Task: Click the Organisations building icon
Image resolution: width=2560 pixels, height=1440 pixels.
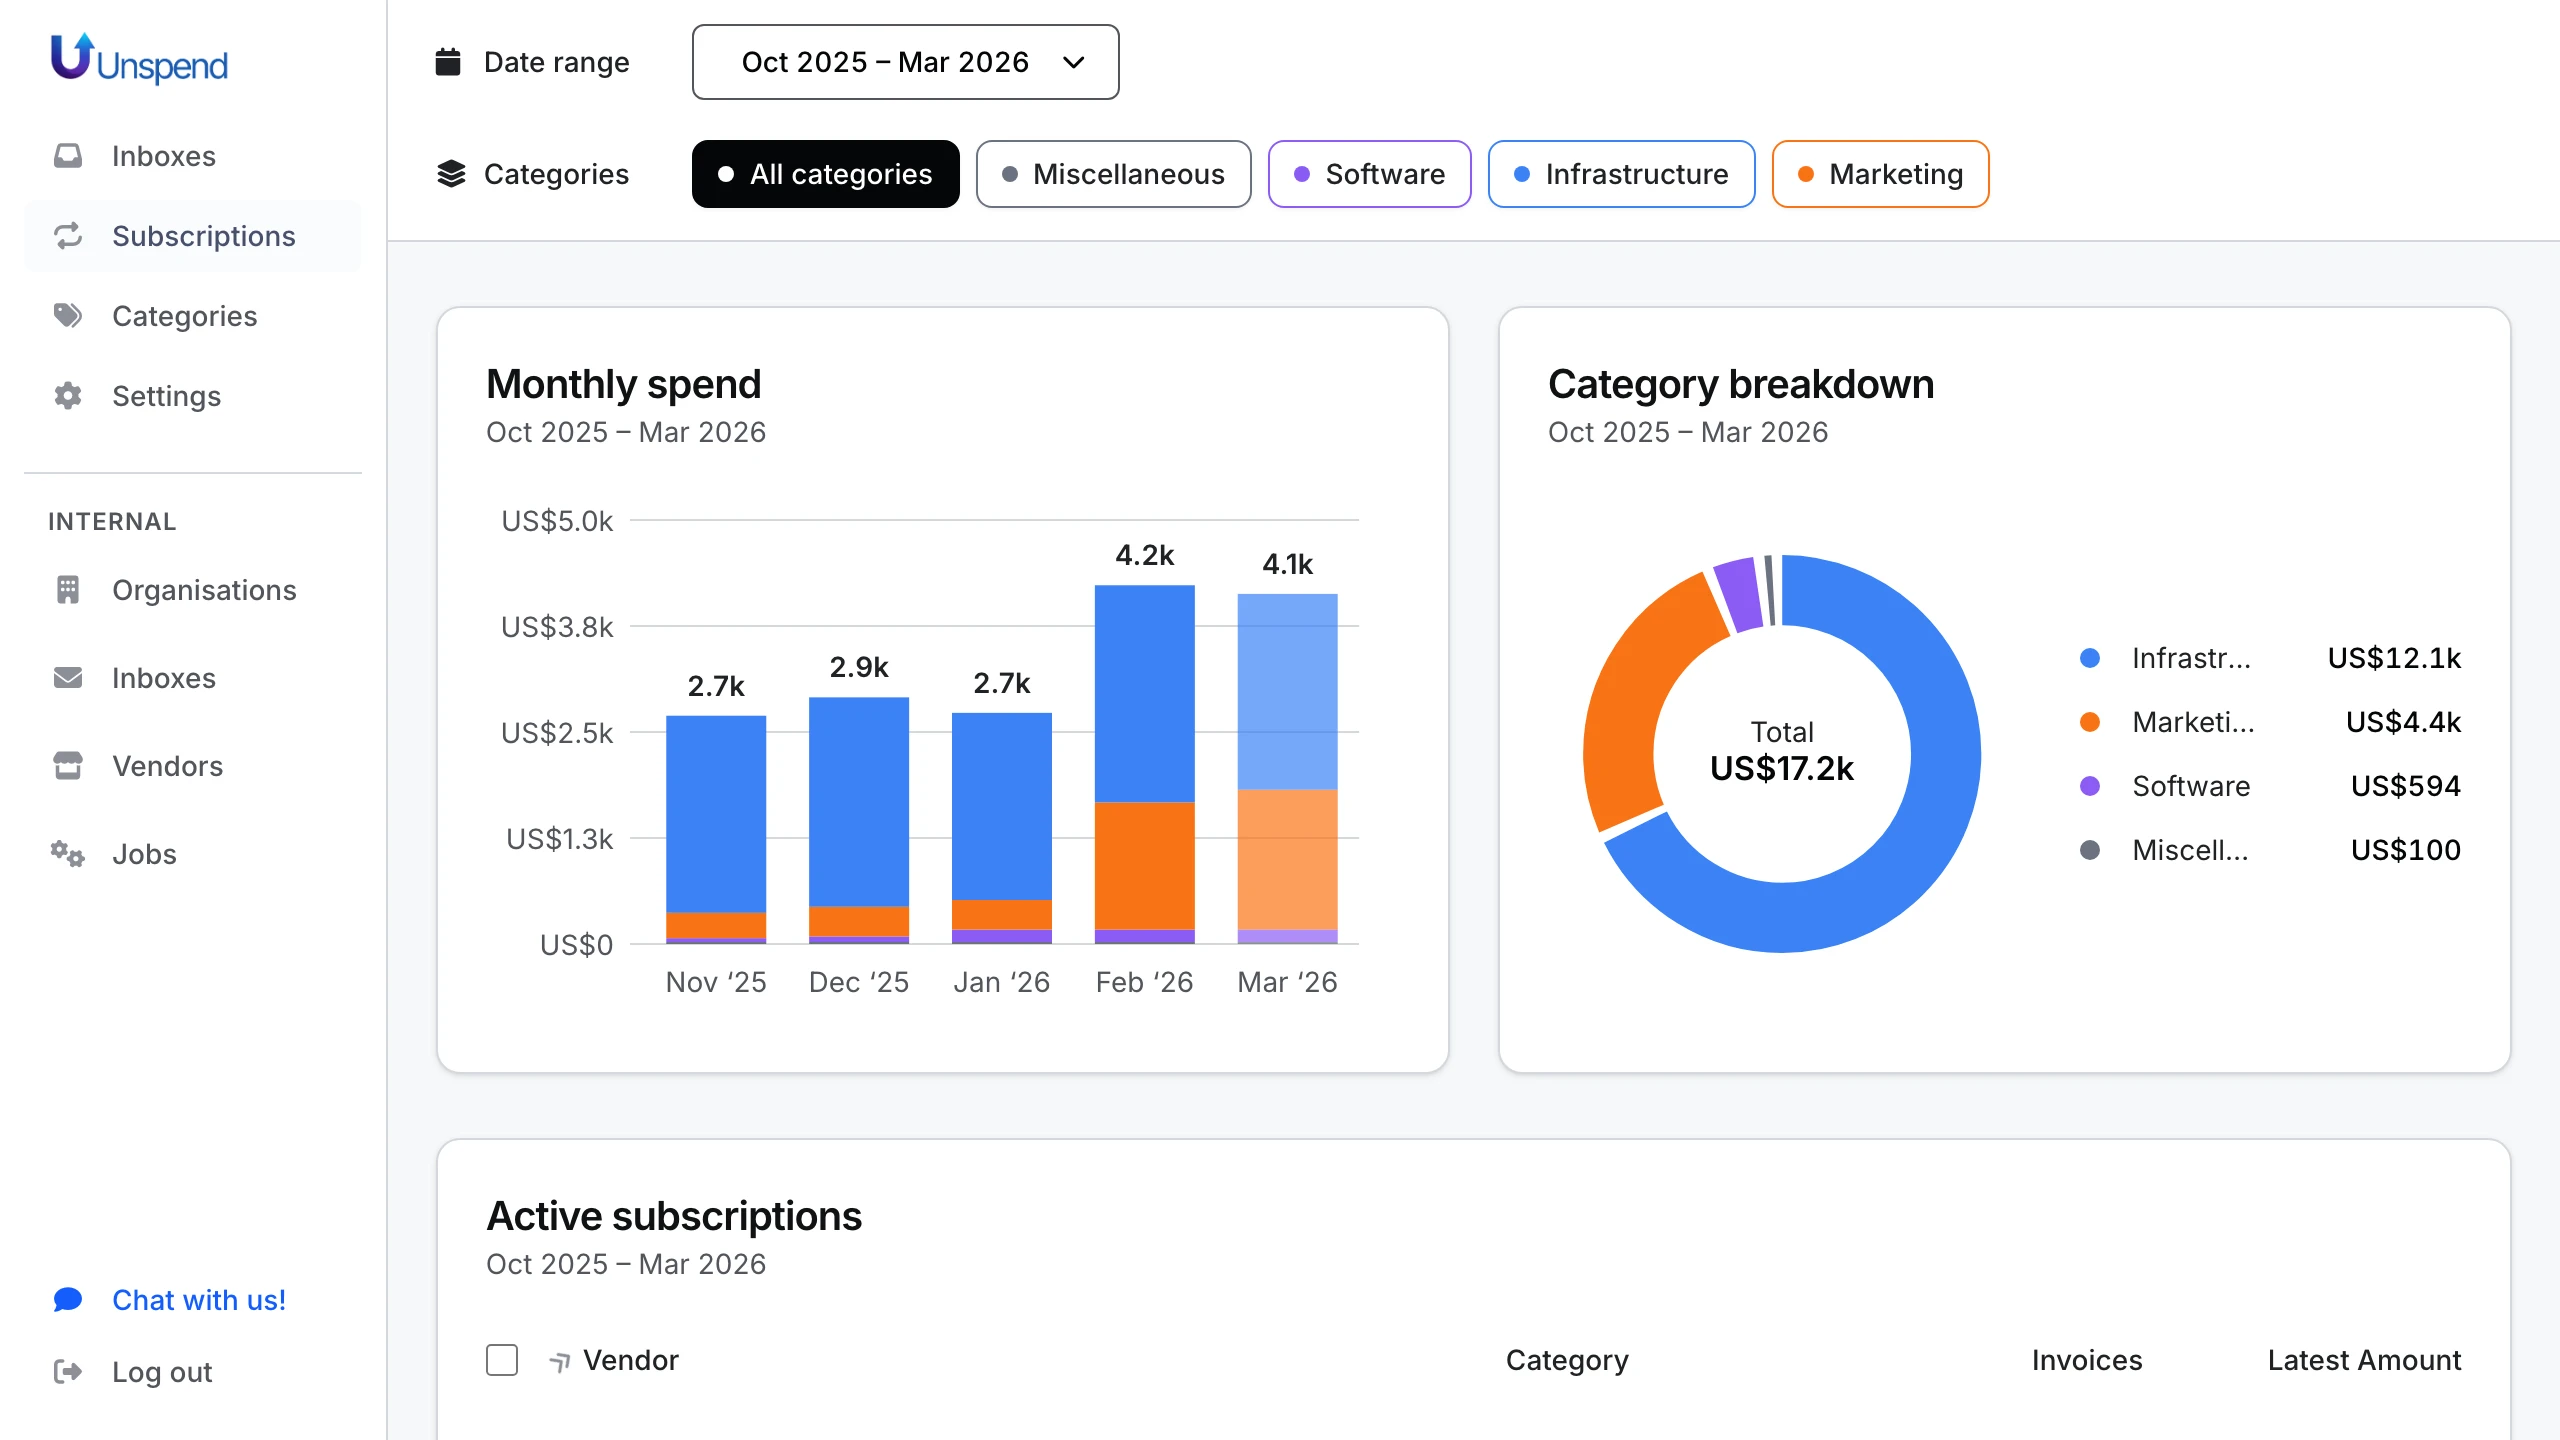Action: coord(67,590)
